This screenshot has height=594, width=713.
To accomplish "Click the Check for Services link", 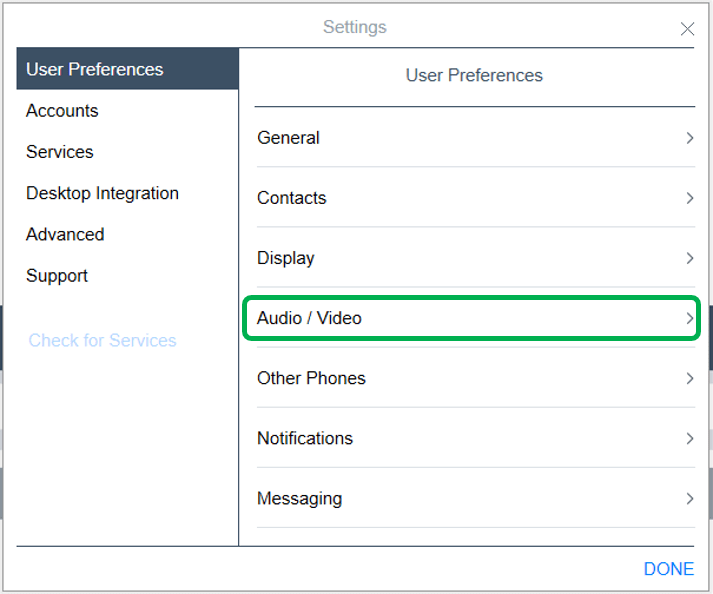I will pyautogui.click(x=102, y=341).
